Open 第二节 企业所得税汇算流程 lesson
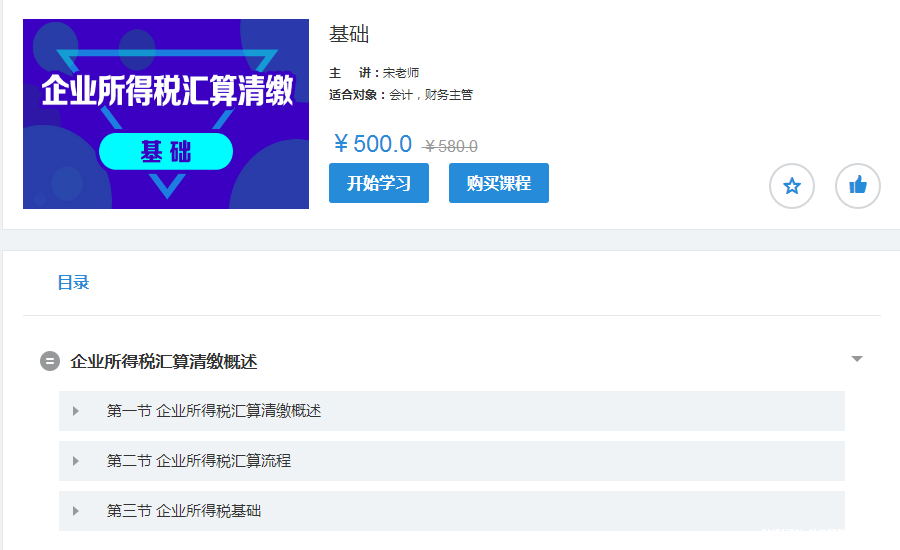 coord(199,461)
